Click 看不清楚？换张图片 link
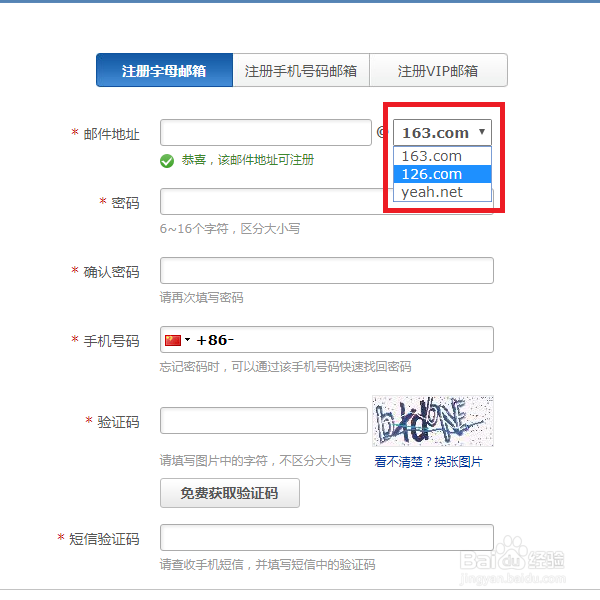600x600 pixels. coord(428,462)
